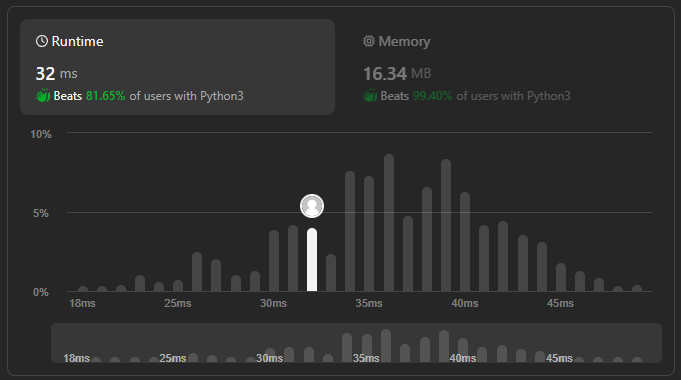Click the 18ms main chart axis label
Screen dimensions: 681x380
click(82, 303)
